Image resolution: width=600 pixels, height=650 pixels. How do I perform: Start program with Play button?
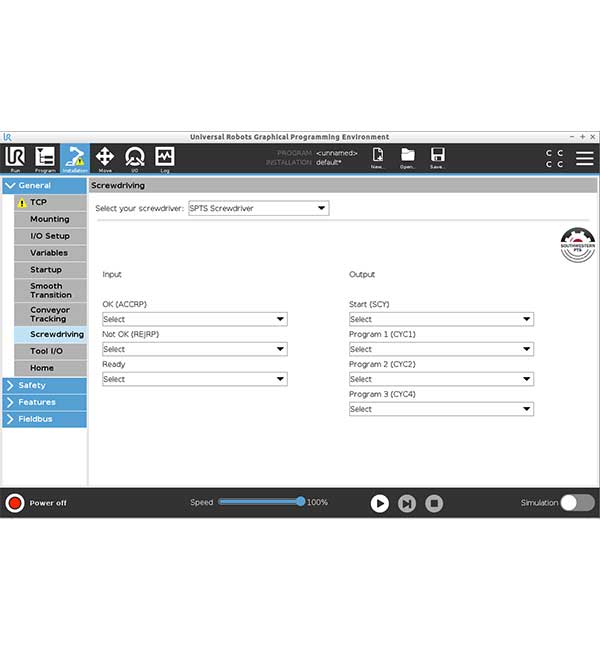pyautogui.click(x=379, y=503)
